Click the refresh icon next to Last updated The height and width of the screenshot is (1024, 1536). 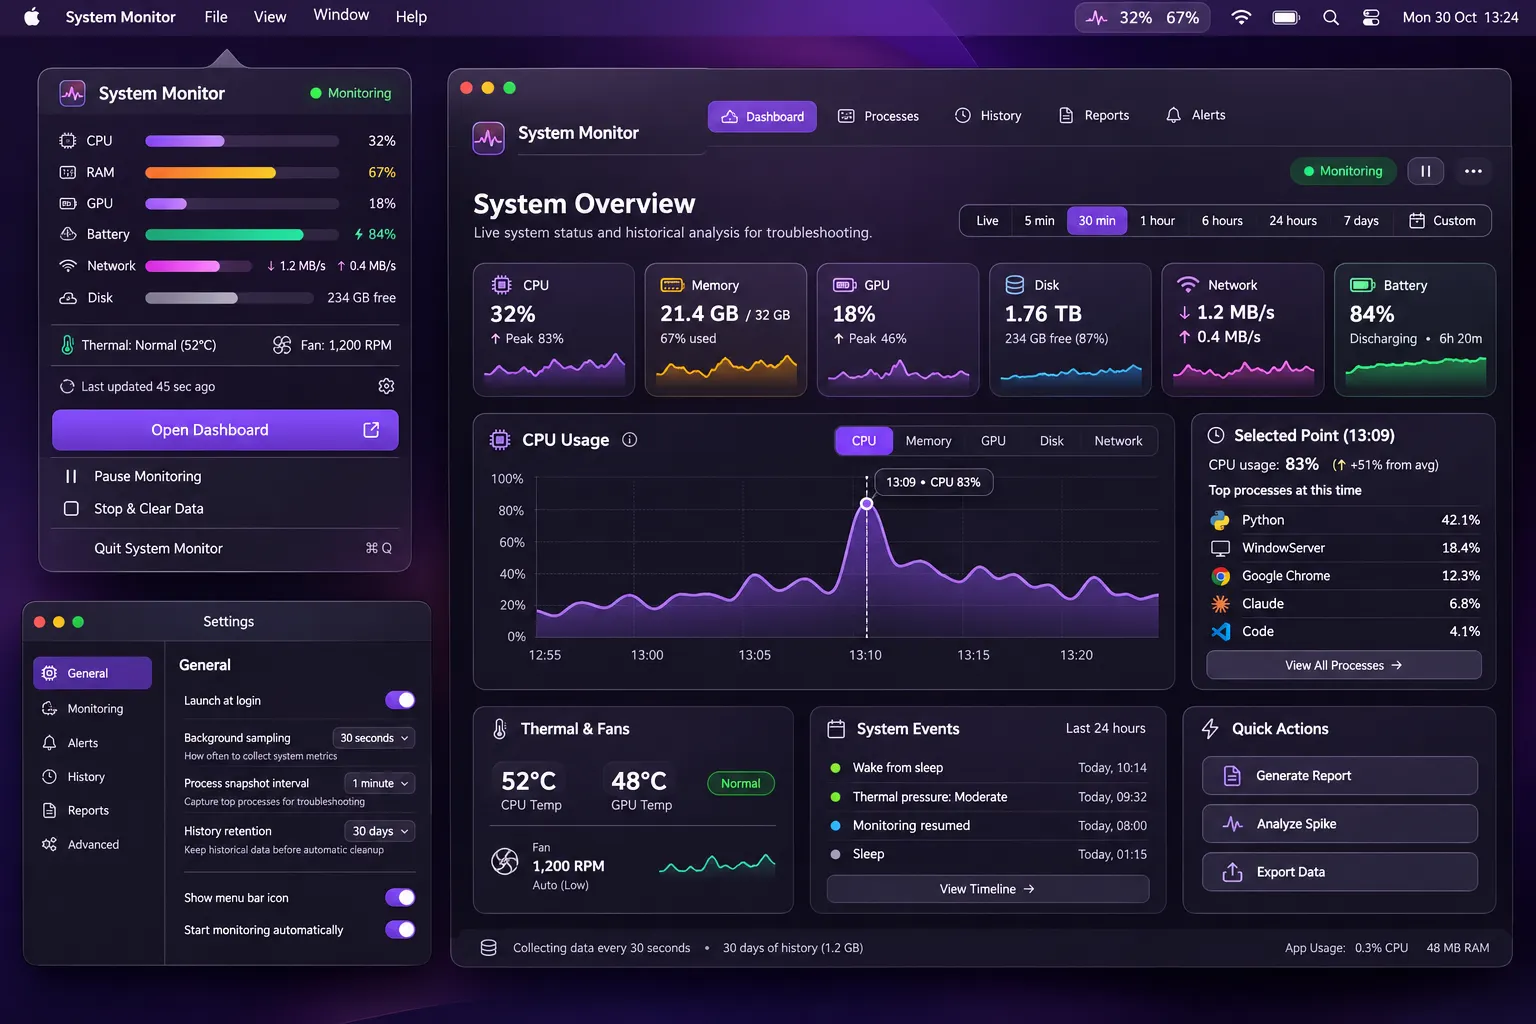pyautogui.click(x=67, y=386)
